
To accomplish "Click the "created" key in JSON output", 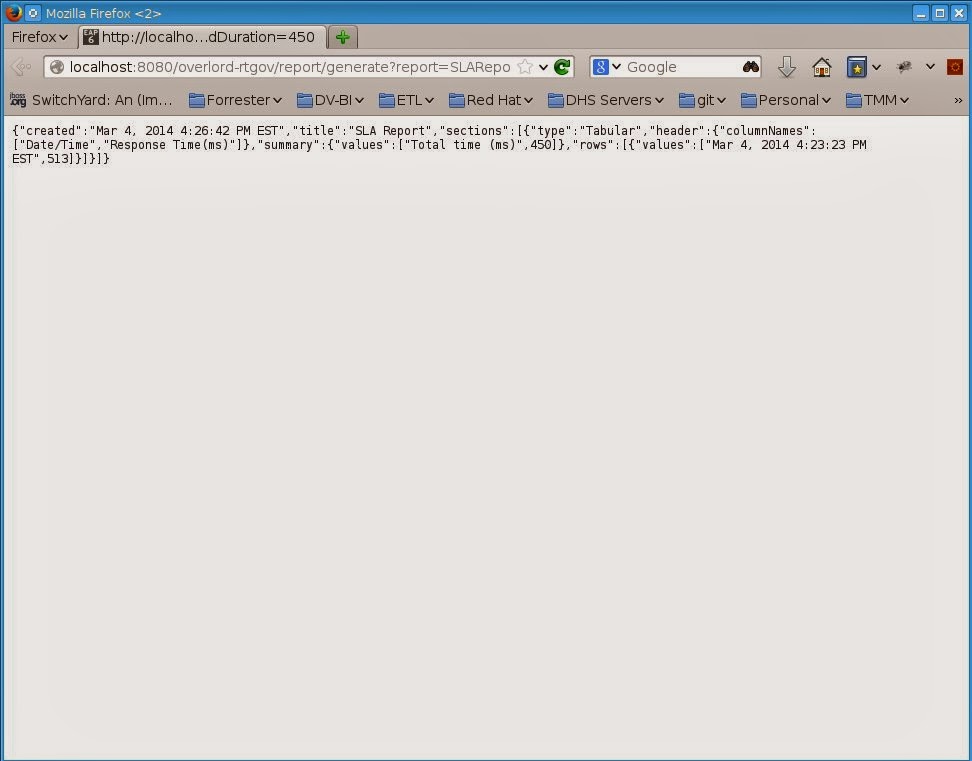I will 51,131.
